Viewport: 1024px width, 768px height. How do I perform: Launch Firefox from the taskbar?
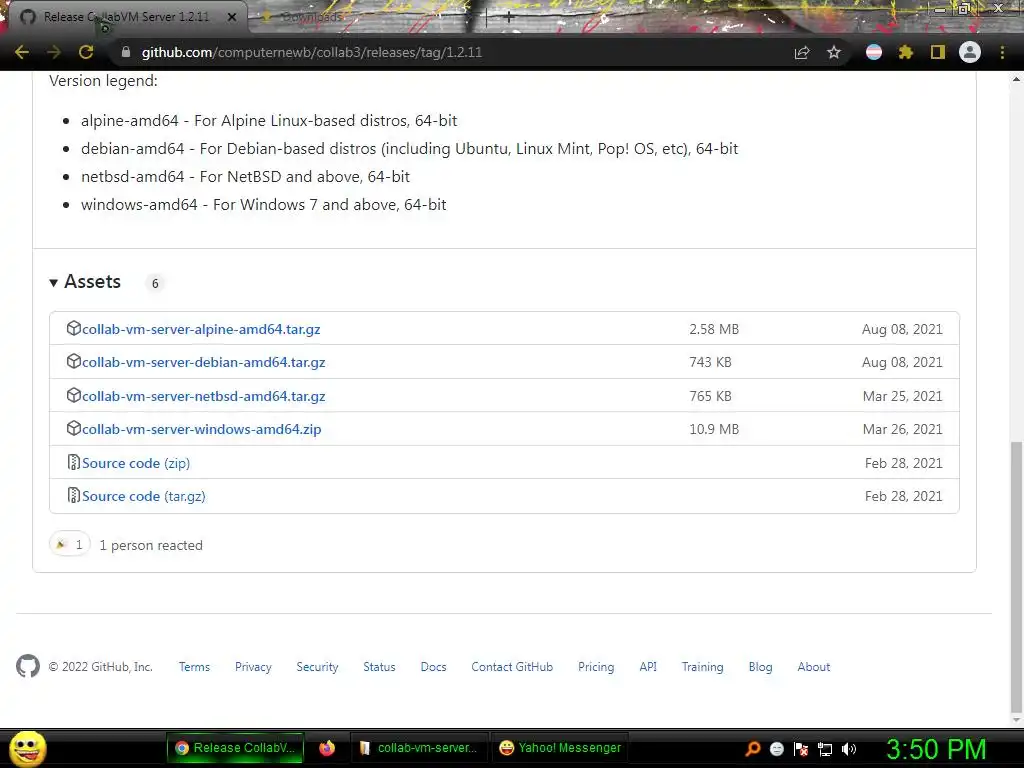click(x=327, y=748)
